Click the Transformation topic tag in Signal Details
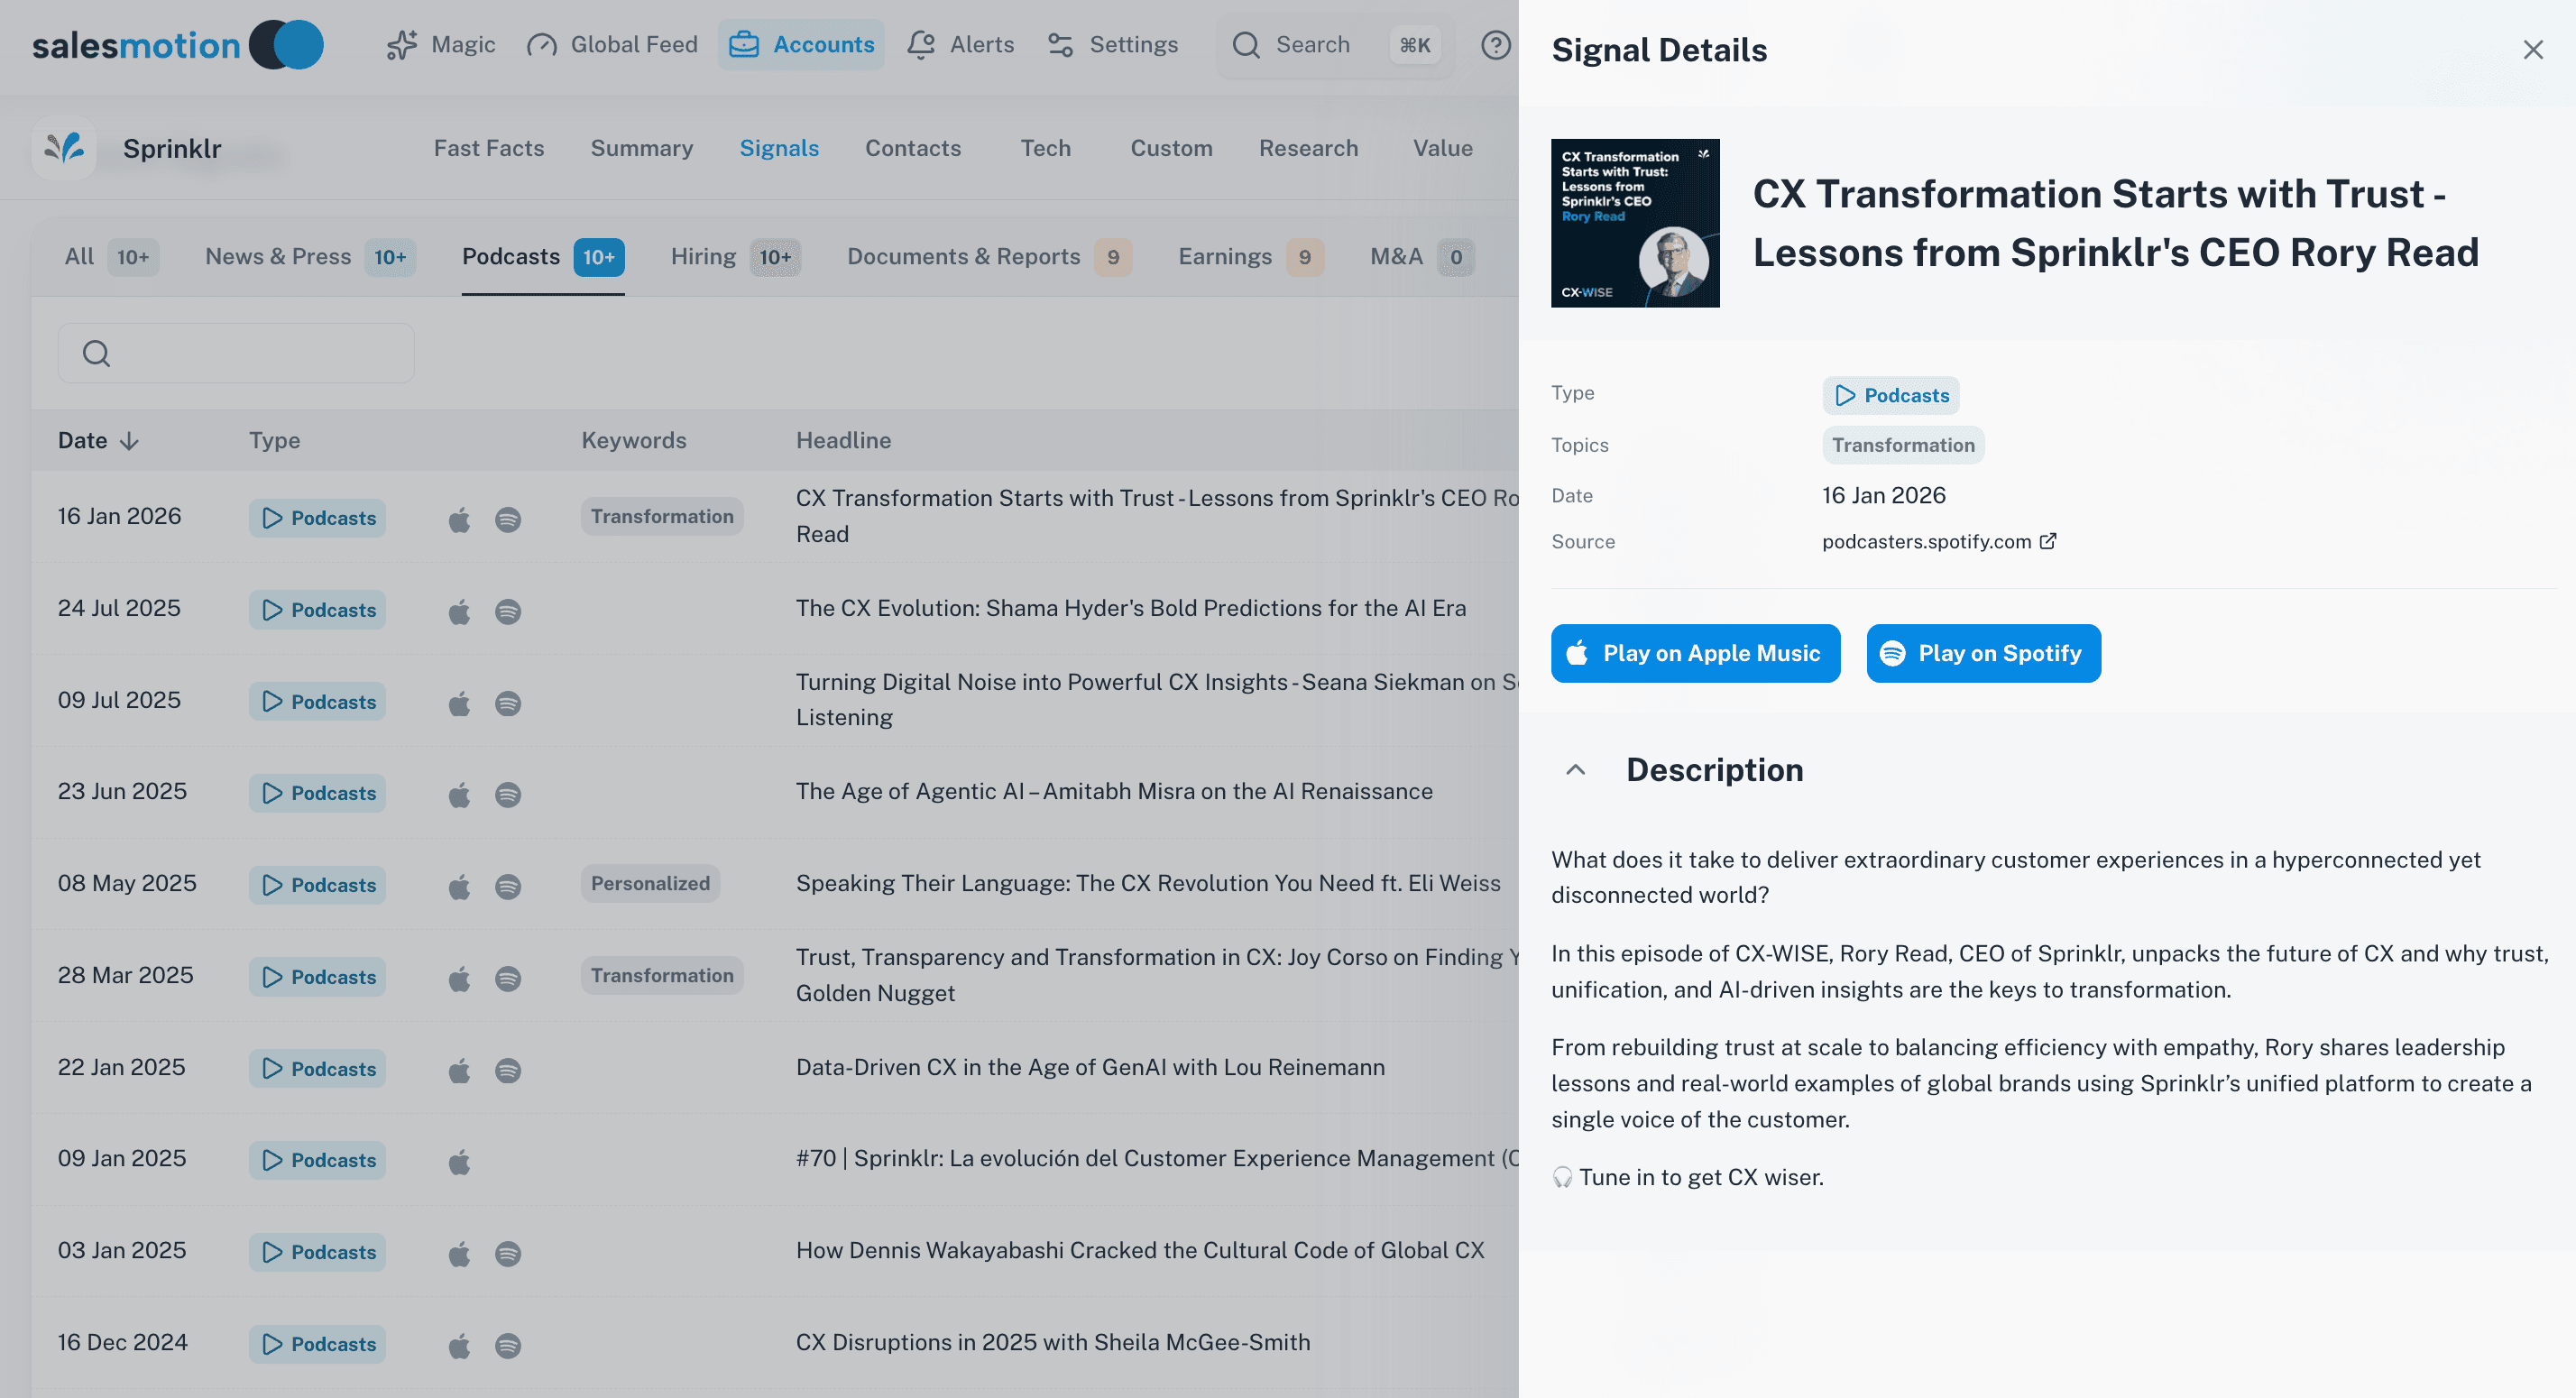Viewport: 2576px width, 1398px height. 1902,445
